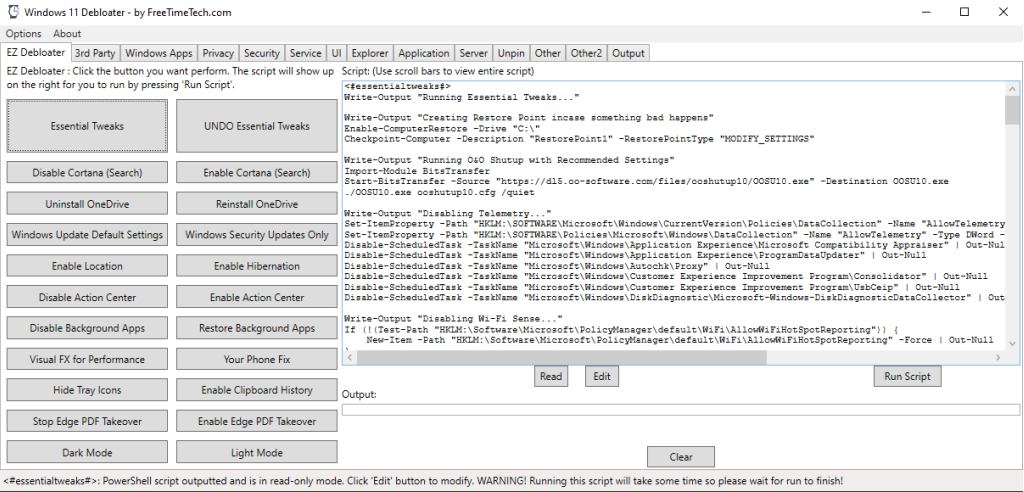Open the About menu
This screenshot has height=492, width=1024.
click(x=67, y=33)
